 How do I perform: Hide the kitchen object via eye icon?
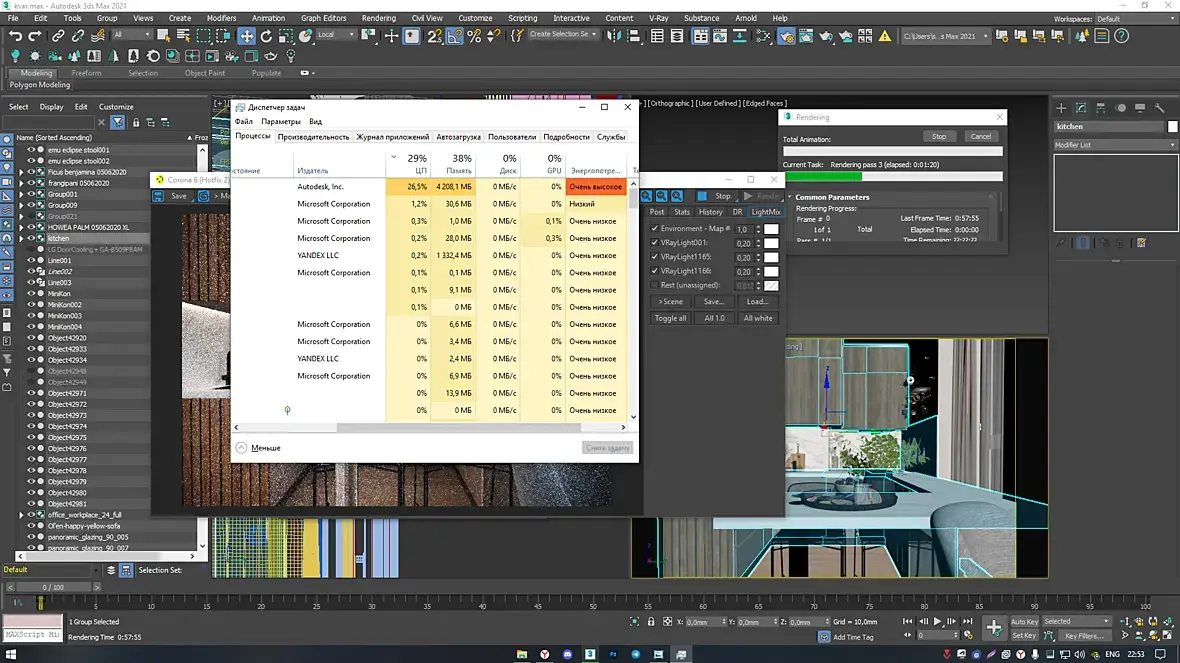(32, 238)
